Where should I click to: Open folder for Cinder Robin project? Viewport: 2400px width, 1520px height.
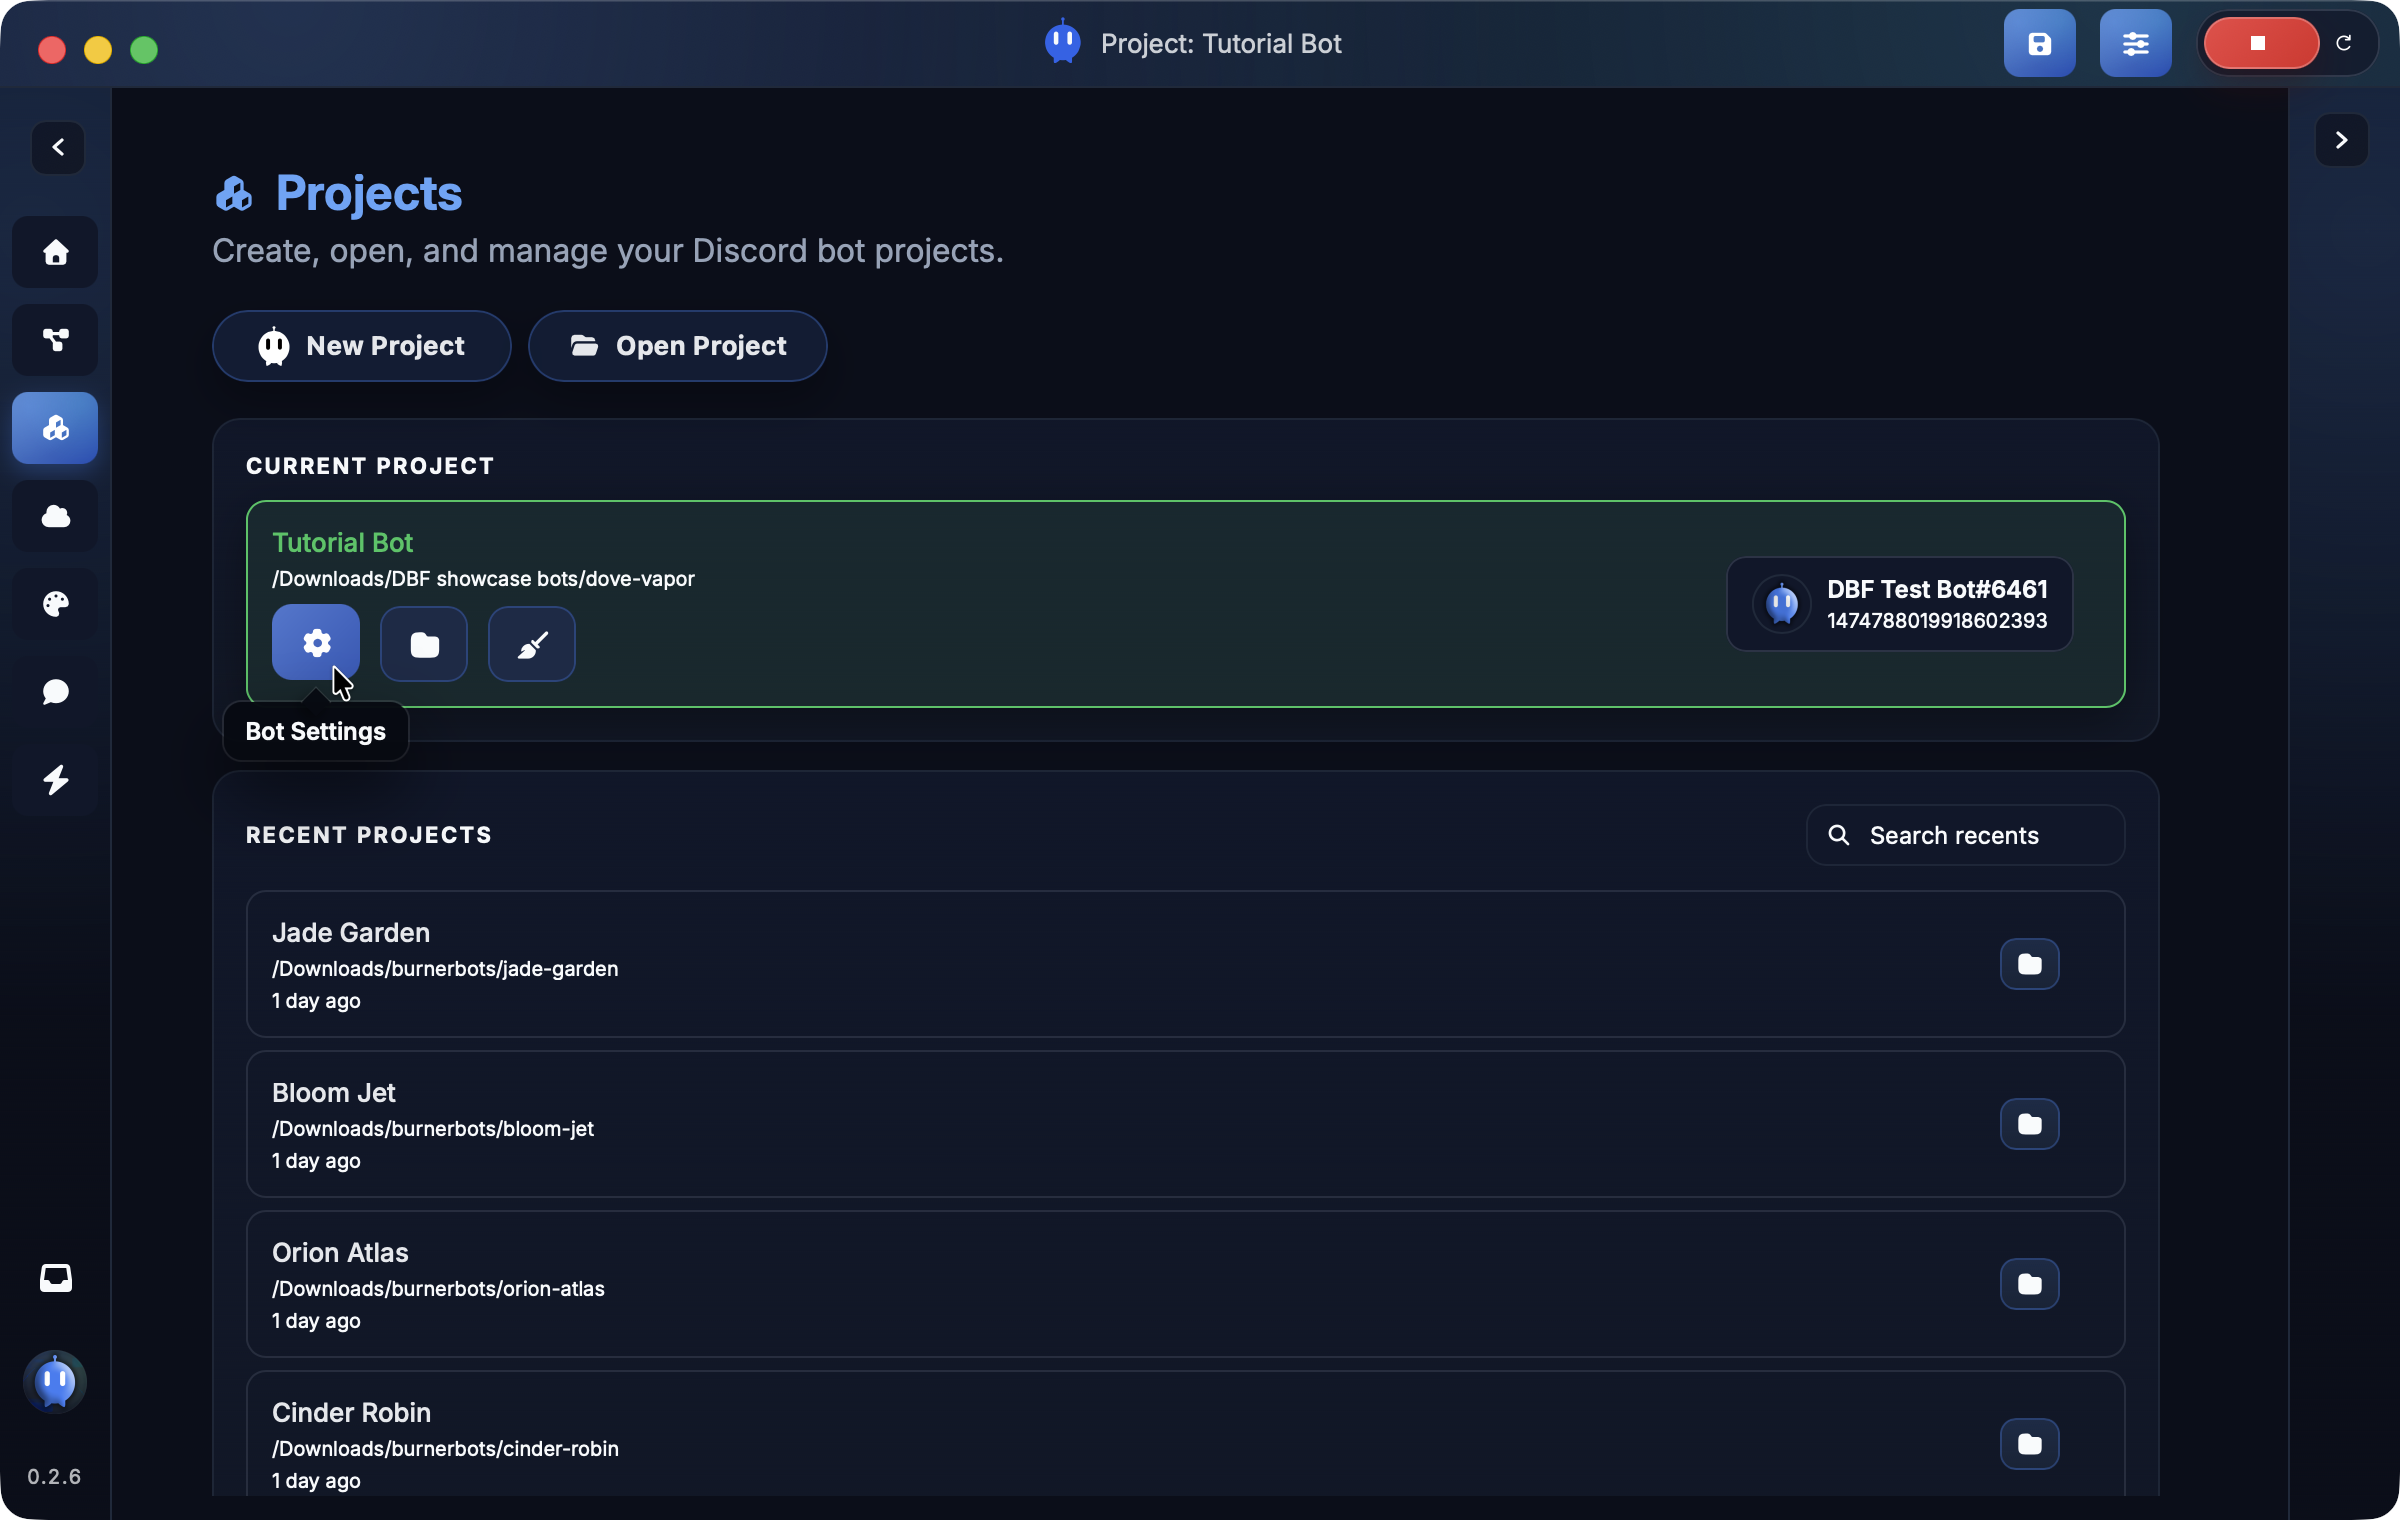pos(2029,1444)
